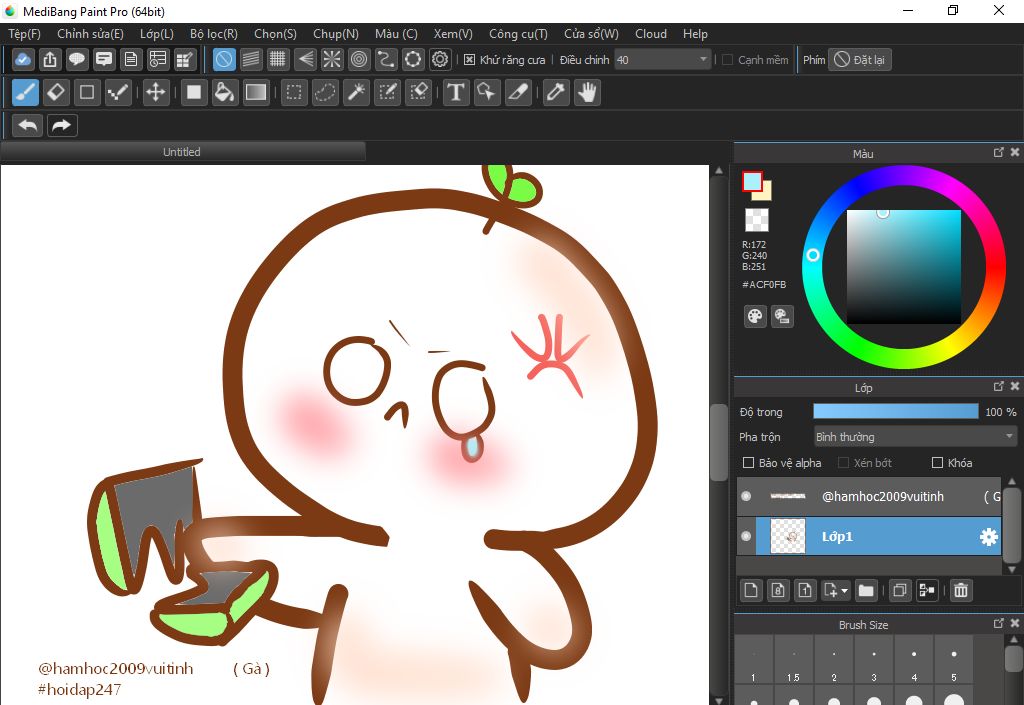Open the Chỉnh sửa(E) menu

[x=90, y=34]
